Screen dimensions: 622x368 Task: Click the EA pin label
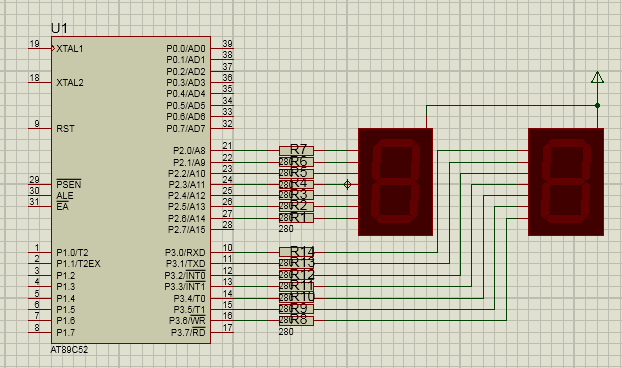(62, 207)
